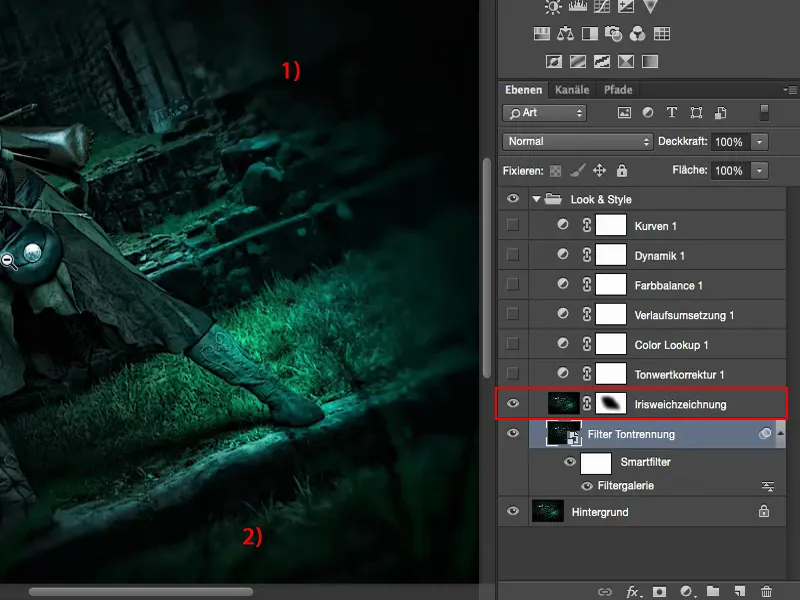Screen dimensions: 800x600
Task: Filter layers by shape layer icon
Action: click(x=696, y=113)
